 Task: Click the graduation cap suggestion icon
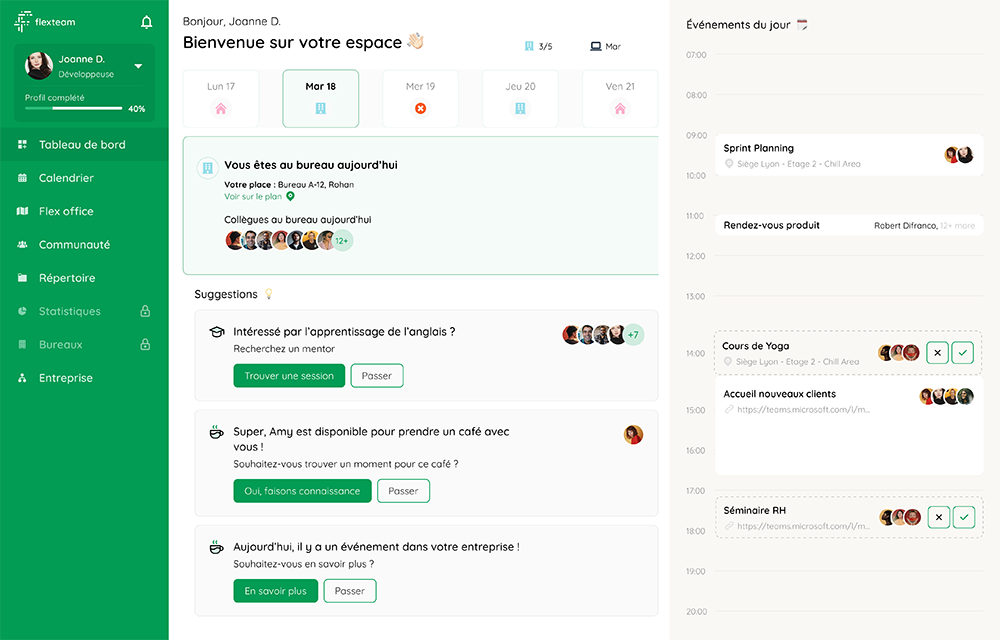(x=216, y=332)
